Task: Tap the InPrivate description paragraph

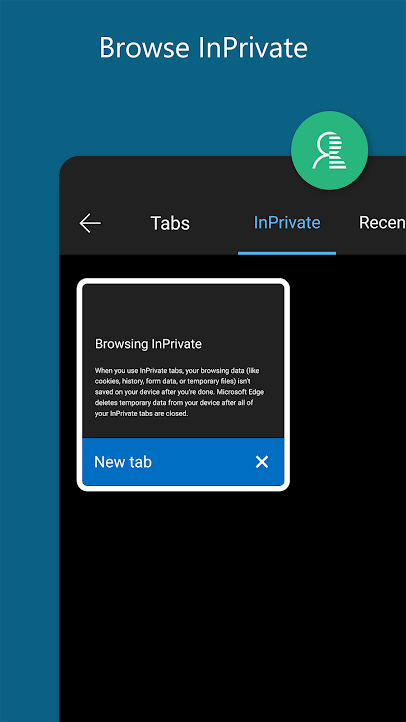Action: (180, 392)
